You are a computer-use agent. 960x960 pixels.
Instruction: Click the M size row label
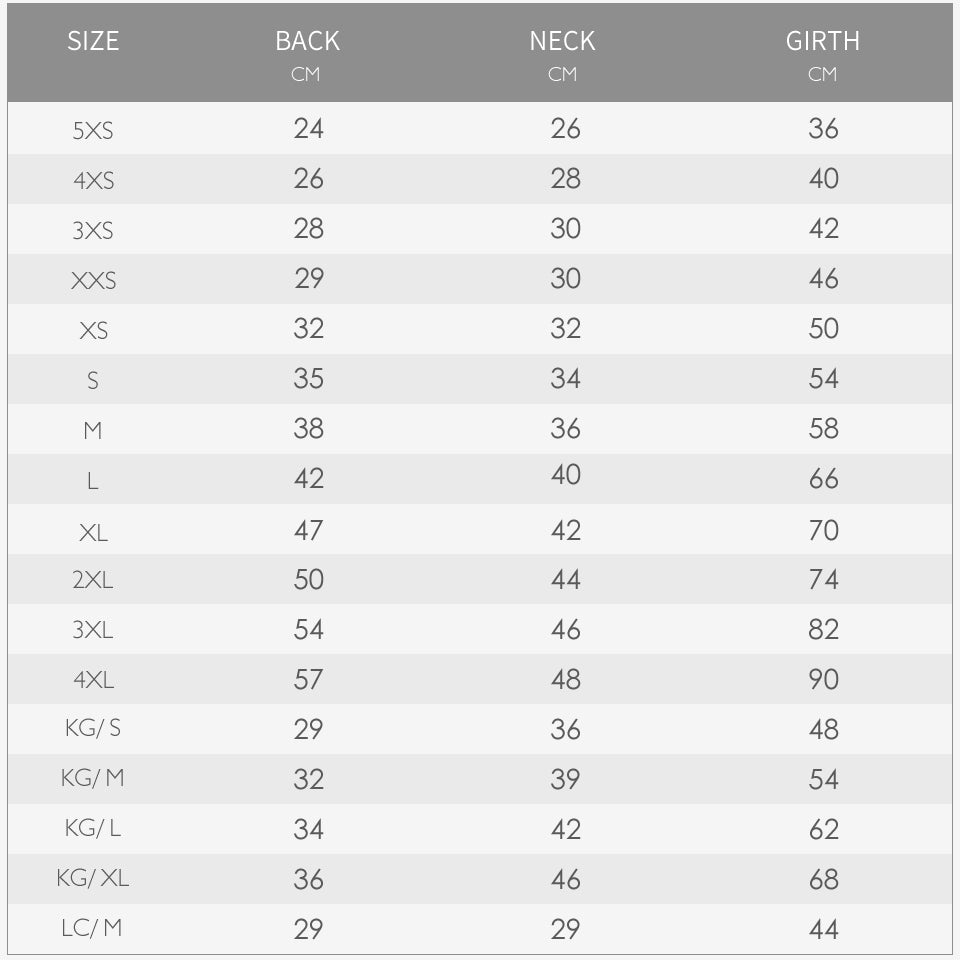pyautogui.click(x=93, y=430)
